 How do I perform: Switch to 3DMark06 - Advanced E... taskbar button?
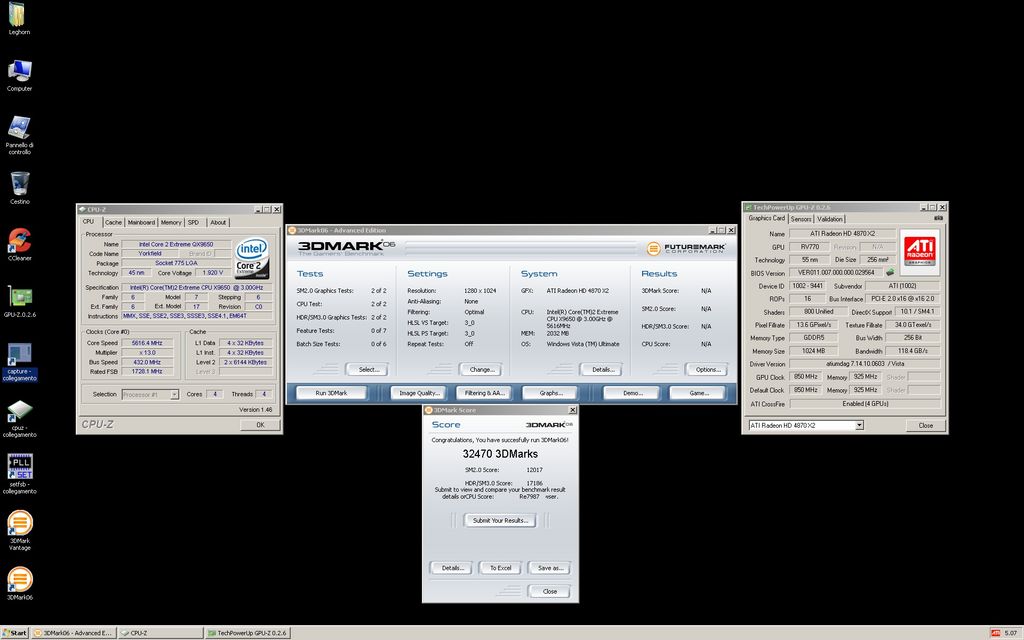[x=73, y=633]
